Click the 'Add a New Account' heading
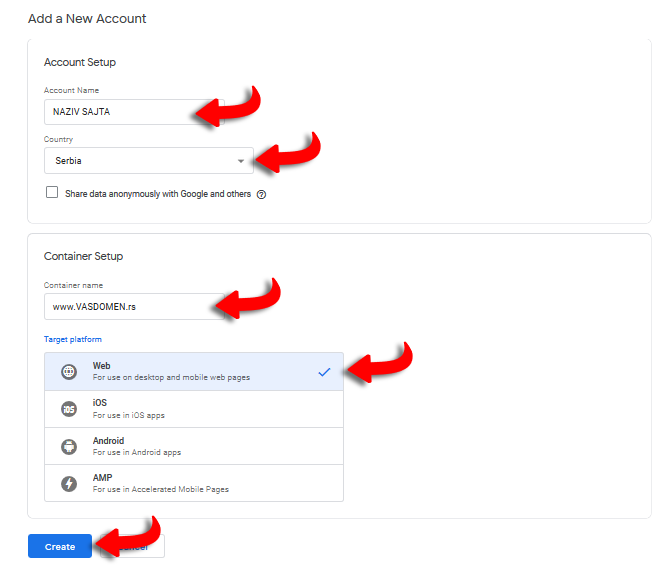Screen dimensions: 662x575 (87, 19)
